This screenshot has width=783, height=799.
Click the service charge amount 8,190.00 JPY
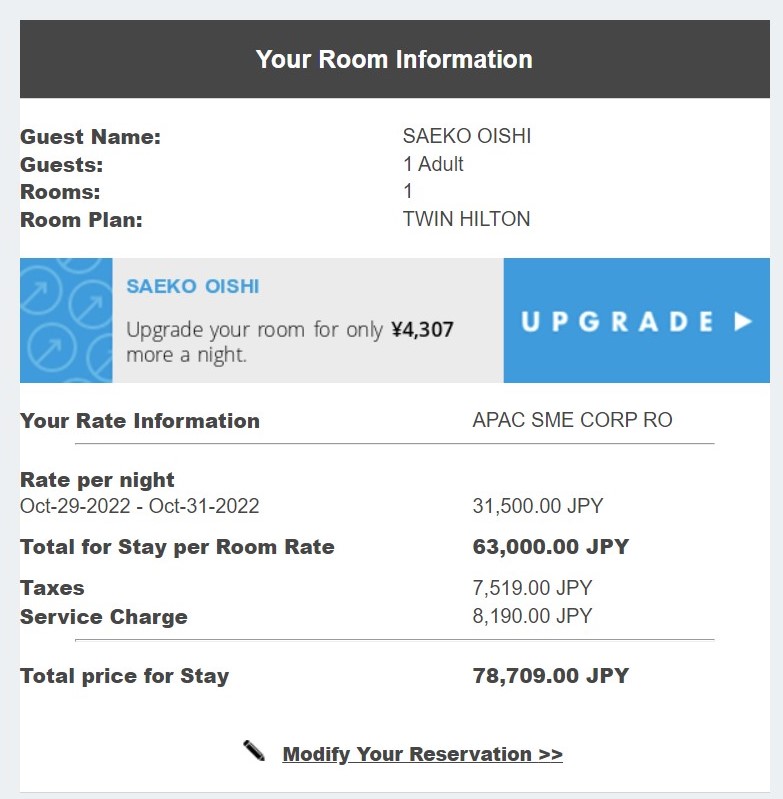532,616
